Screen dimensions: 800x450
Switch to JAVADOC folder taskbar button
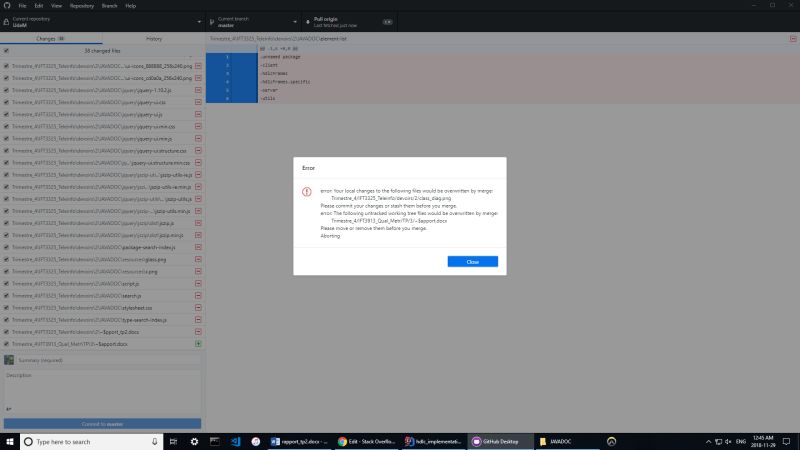point(567,441)
